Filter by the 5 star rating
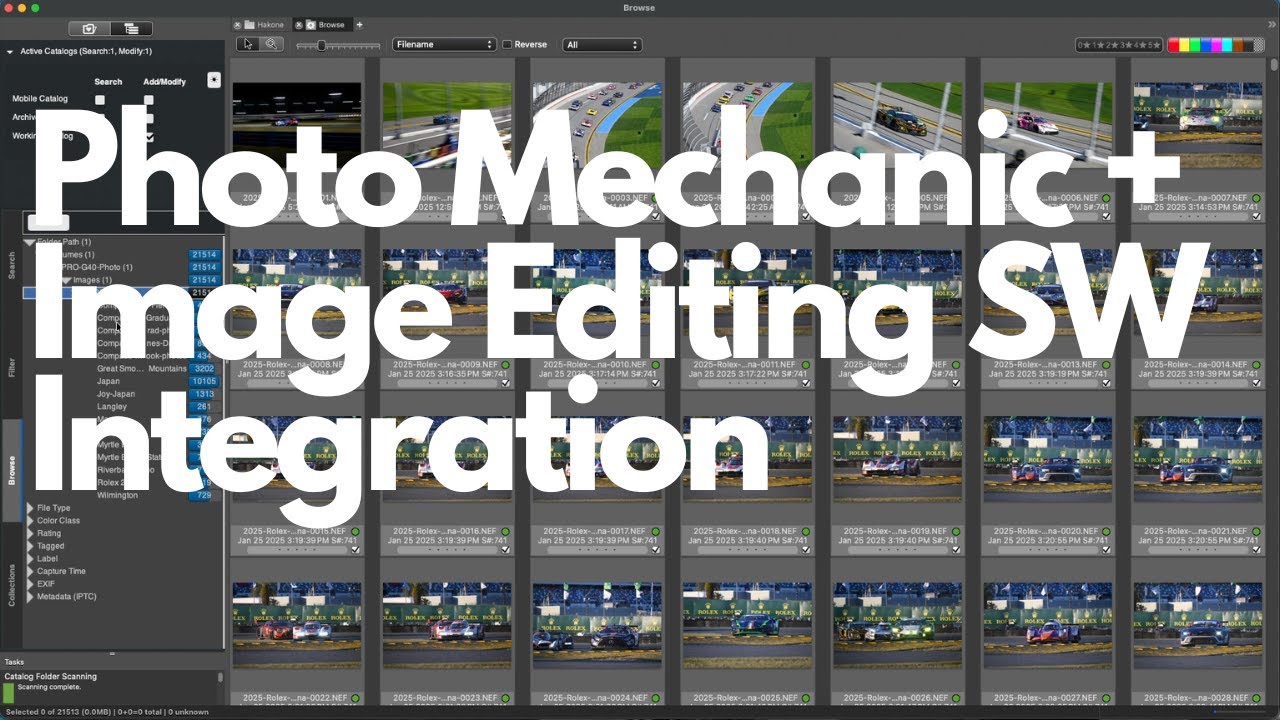Screen dimensions: 1280x720 click(1155, 45)
